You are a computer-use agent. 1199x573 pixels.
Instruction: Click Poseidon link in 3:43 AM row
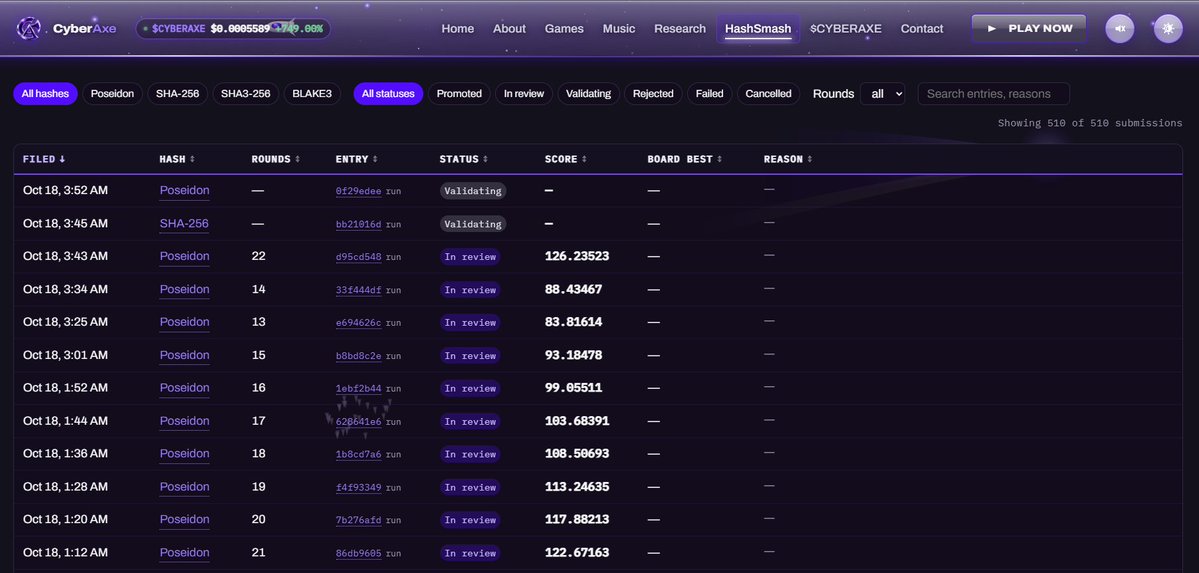[184, 256]
